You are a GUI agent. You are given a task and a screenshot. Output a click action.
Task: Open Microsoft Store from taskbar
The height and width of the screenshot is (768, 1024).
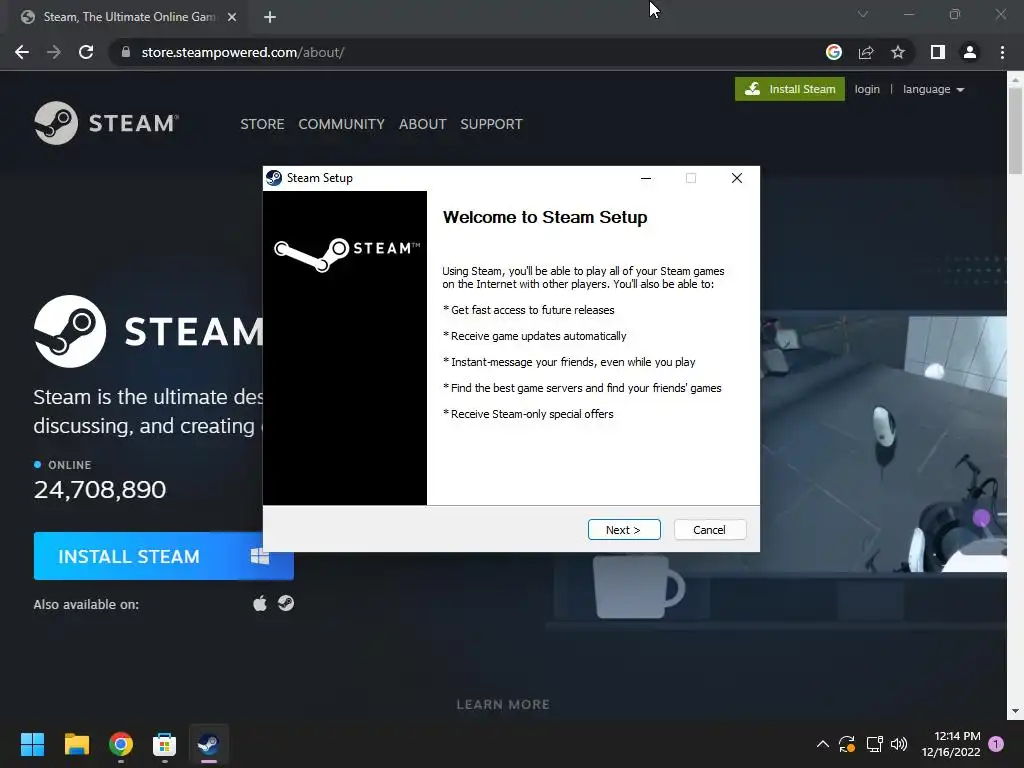pos(165,744)
